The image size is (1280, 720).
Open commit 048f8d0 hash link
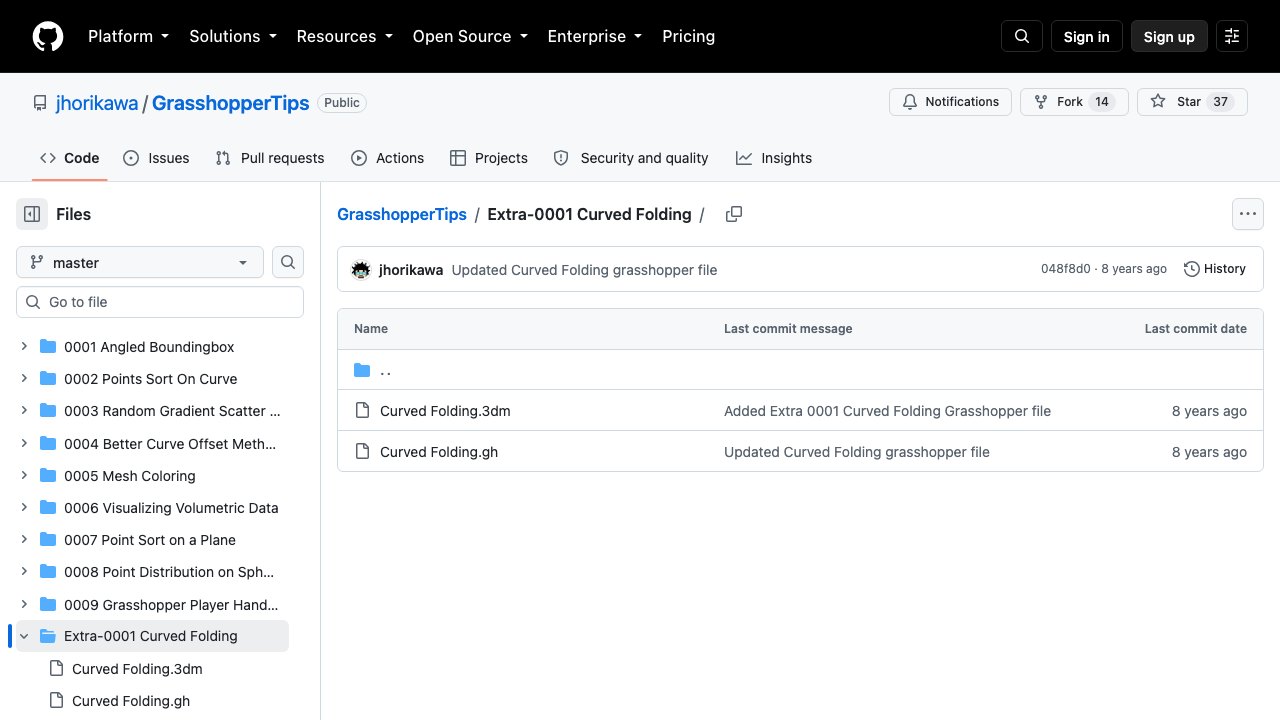(x=1066, y=269)
